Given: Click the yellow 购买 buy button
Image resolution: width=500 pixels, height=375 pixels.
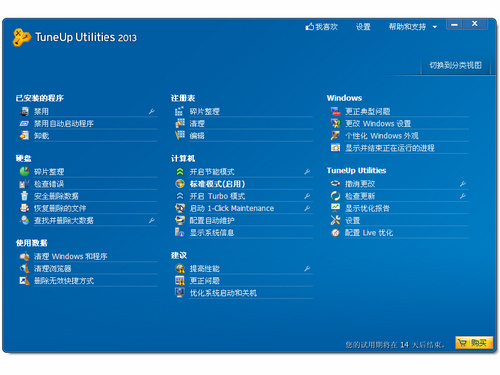Looking at the screenshot, I should [474, 343].
